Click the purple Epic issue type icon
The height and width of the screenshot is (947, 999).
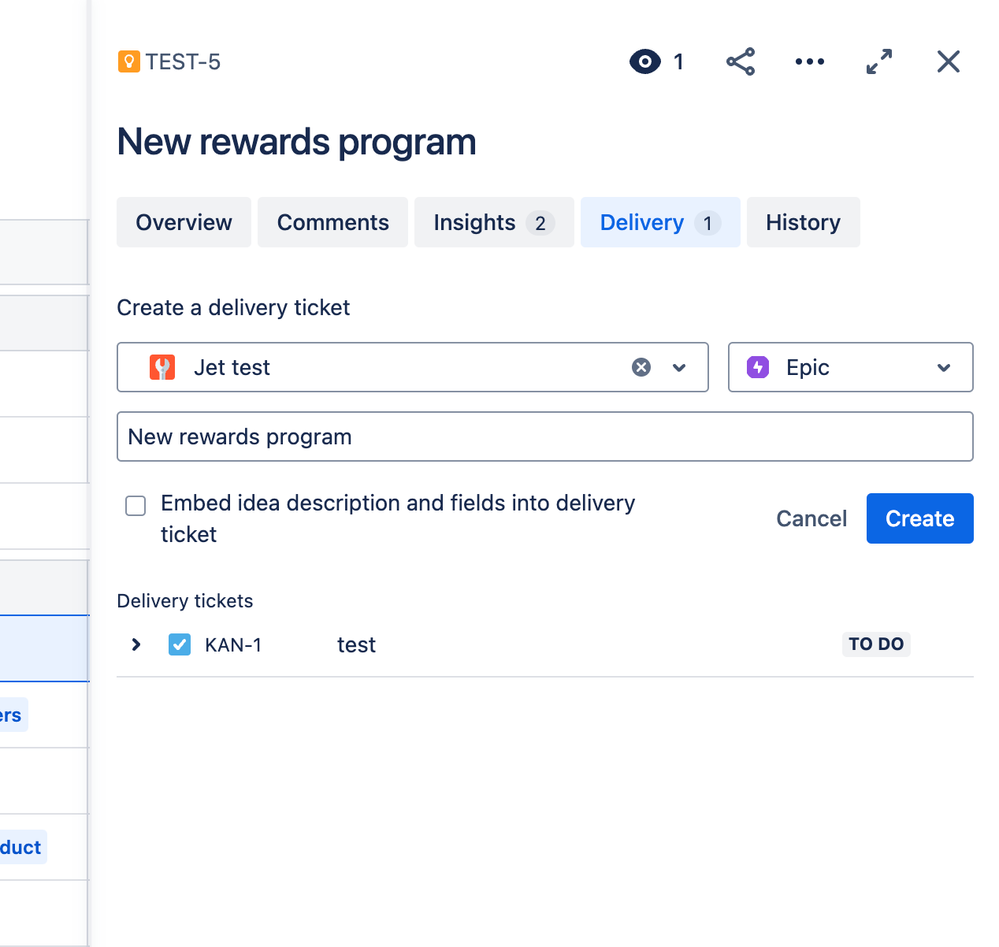pos(758,367)
